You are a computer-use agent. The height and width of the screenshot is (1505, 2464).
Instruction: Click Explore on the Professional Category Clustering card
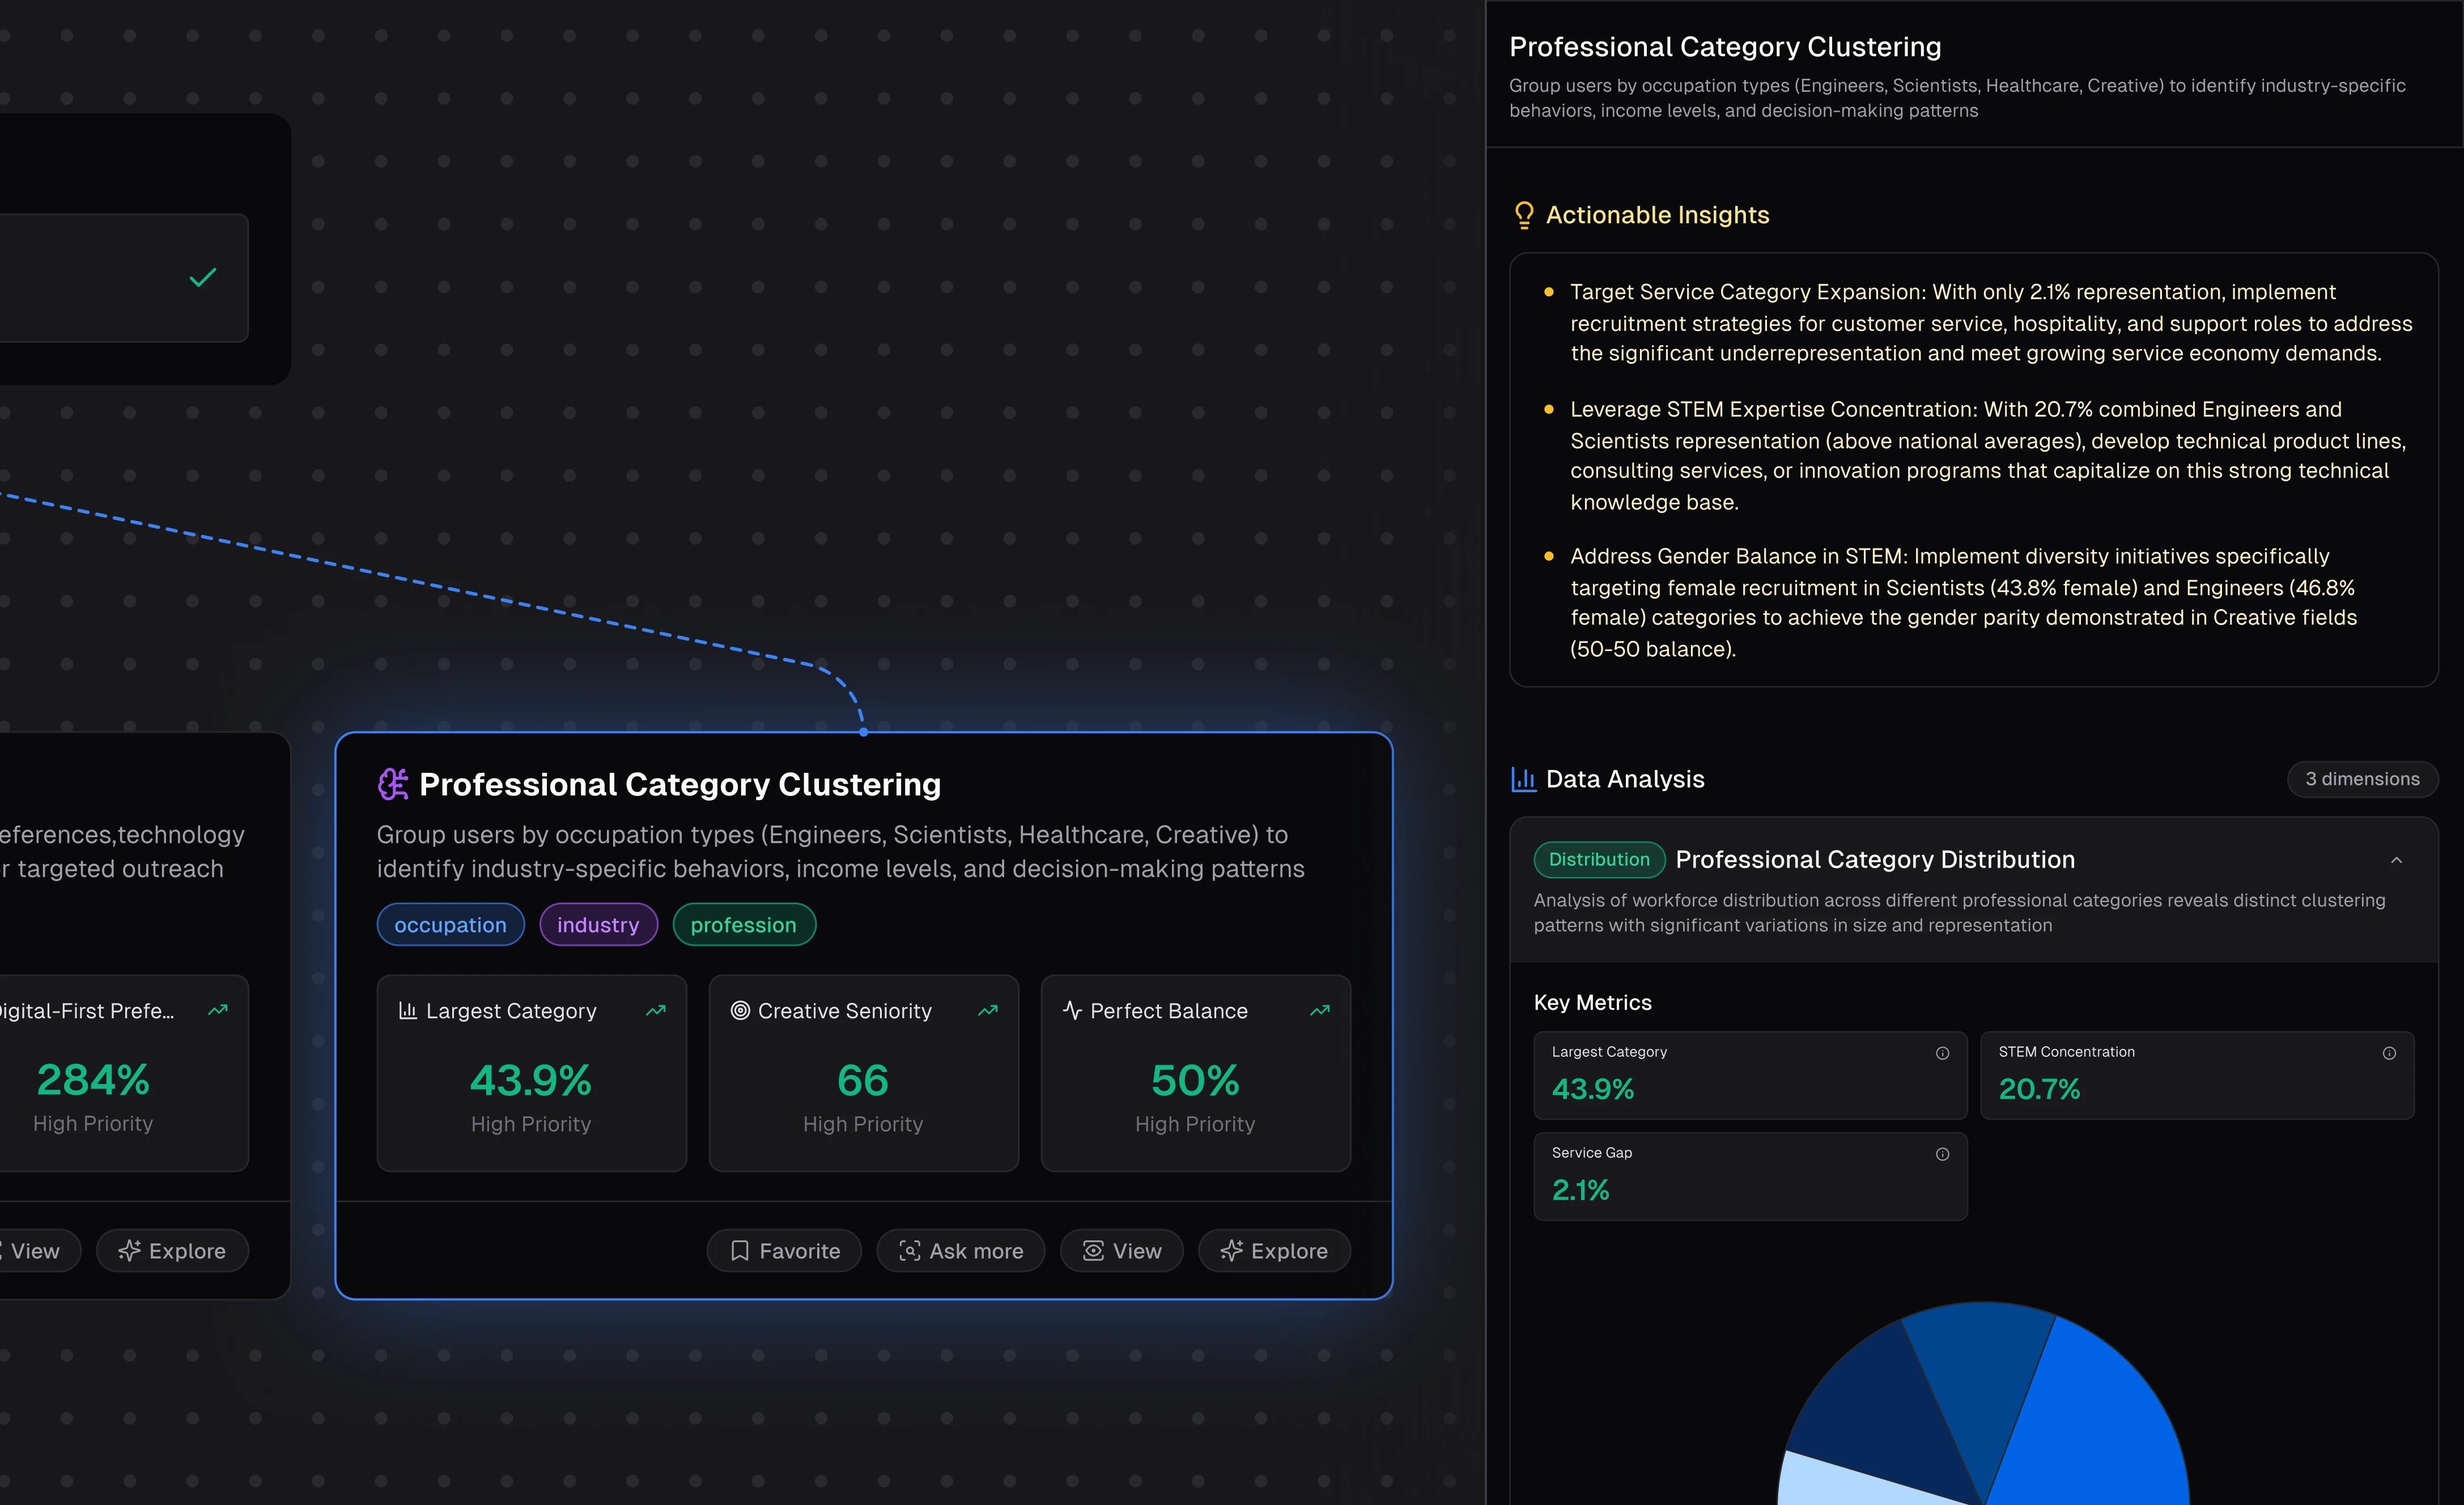(1274, 1251)
